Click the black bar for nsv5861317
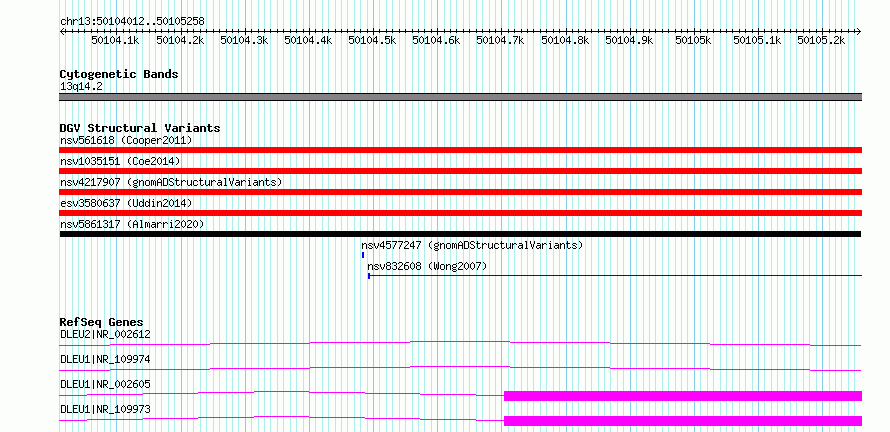890x432 pixels. pyautogui.click(x=460, y=234)
